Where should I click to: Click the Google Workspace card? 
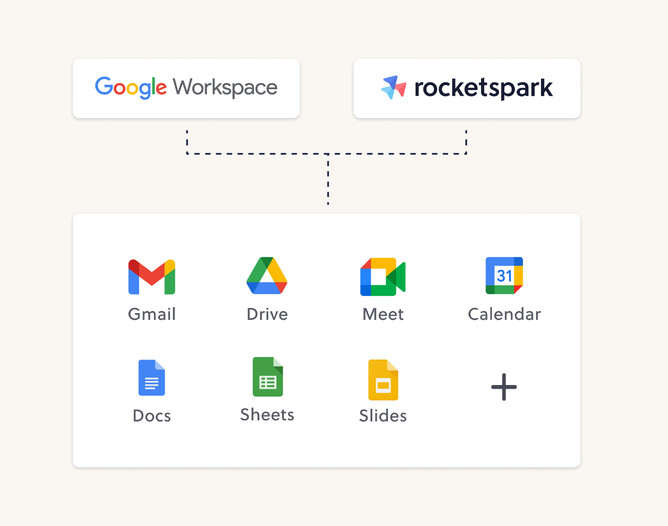[186, 88]
